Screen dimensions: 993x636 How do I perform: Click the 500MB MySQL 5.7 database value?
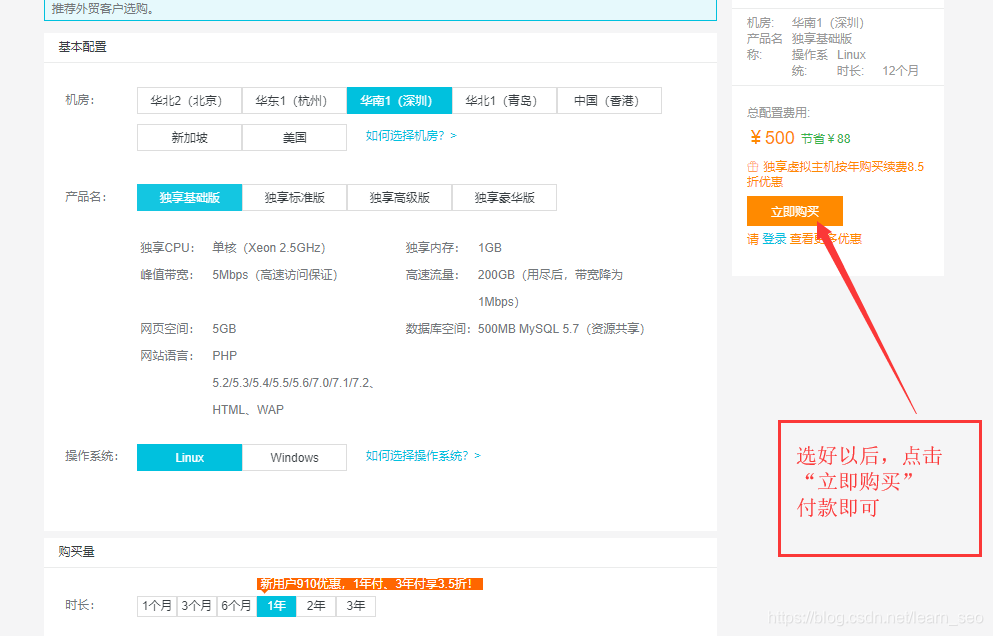[561, 329]
